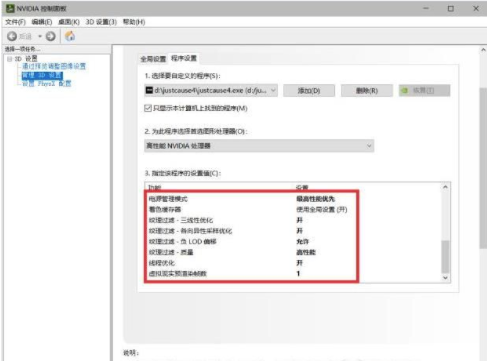Click the 功能 column header
Screen dimensions: 487x361
pyautogui.click(x=154, y=187)
